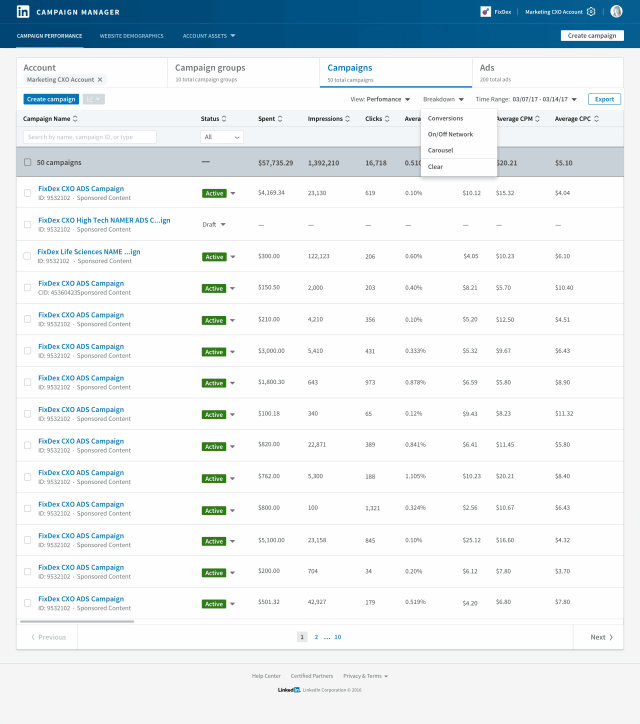Click the greyed bulk action icon beside Create campaign
Viewport: 640px width, 724px height.
click(x=94, y=99)
